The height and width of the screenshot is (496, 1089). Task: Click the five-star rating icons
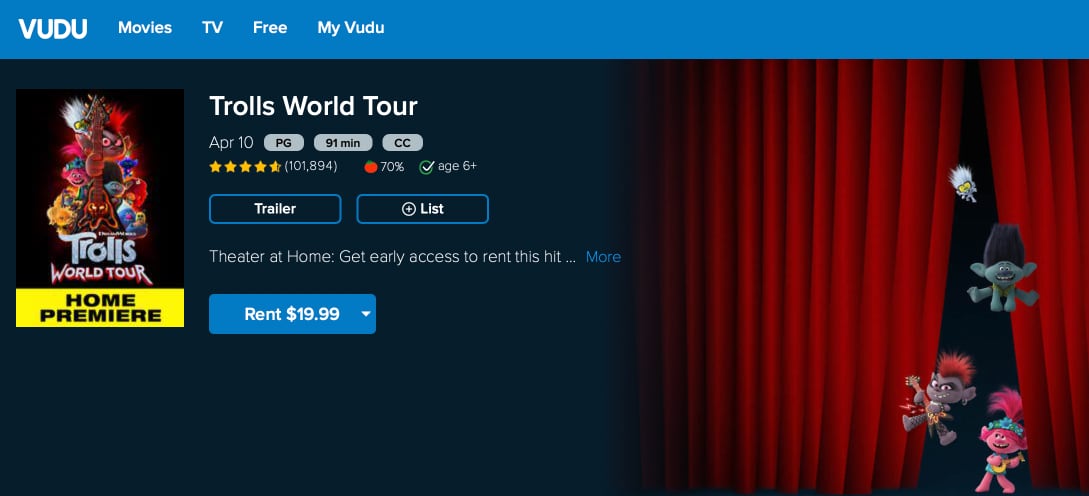(245, 166)
